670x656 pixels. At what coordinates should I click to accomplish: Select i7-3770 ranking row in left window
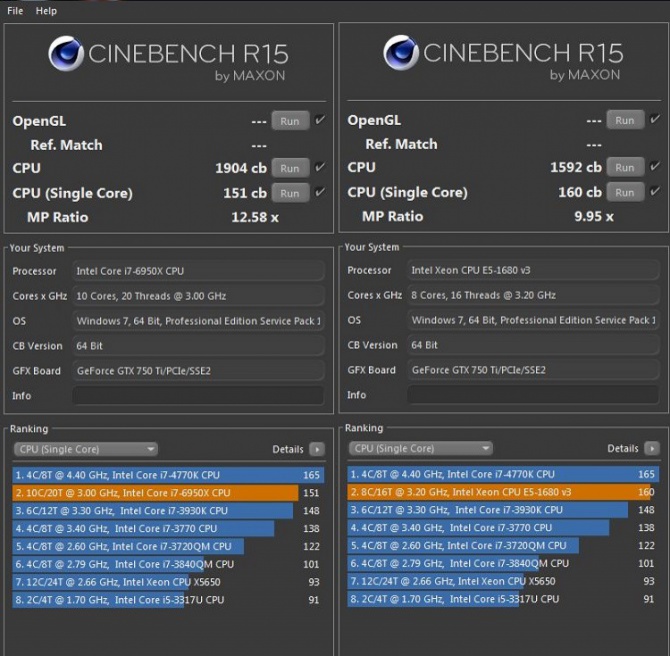point(168,529)
